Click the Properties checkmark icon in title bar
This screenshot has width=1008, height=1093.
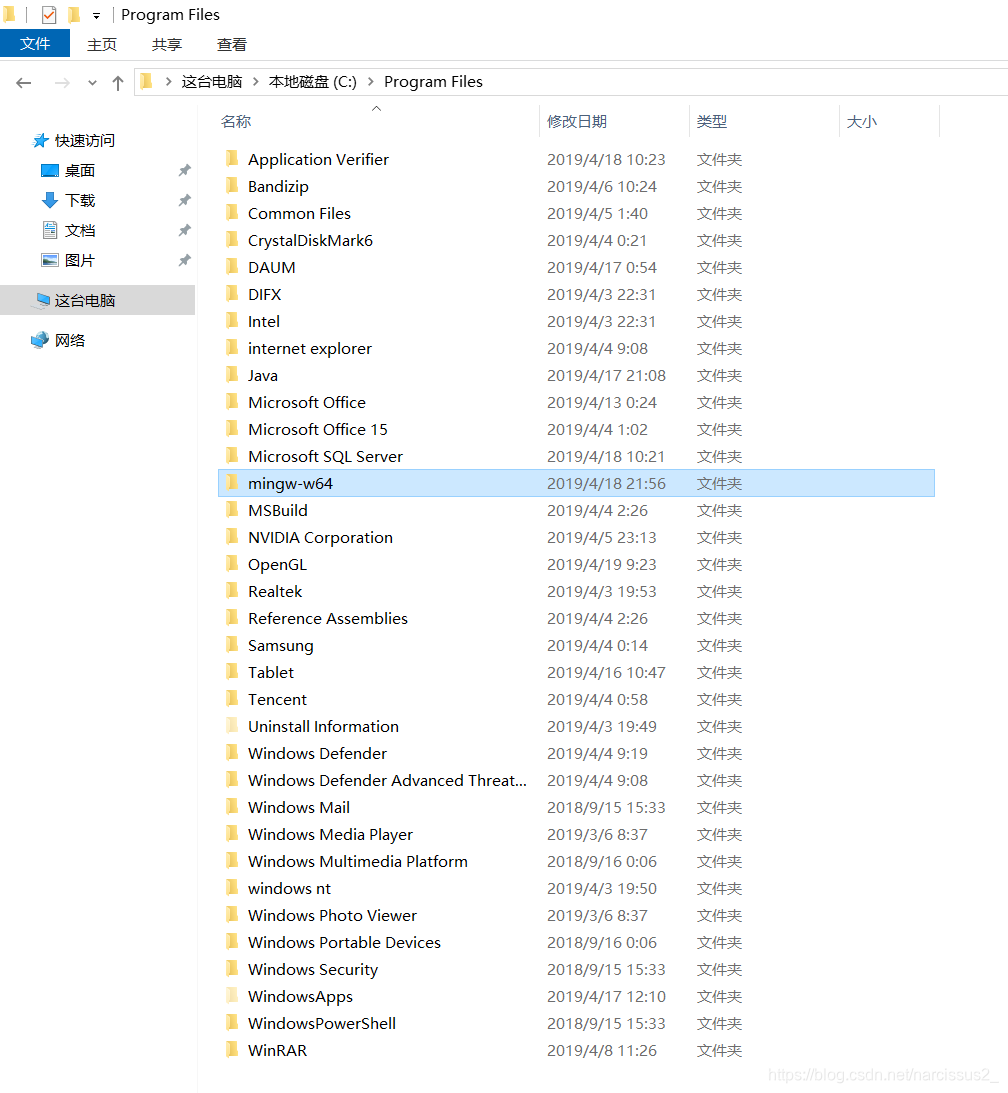tap(49, 15)
